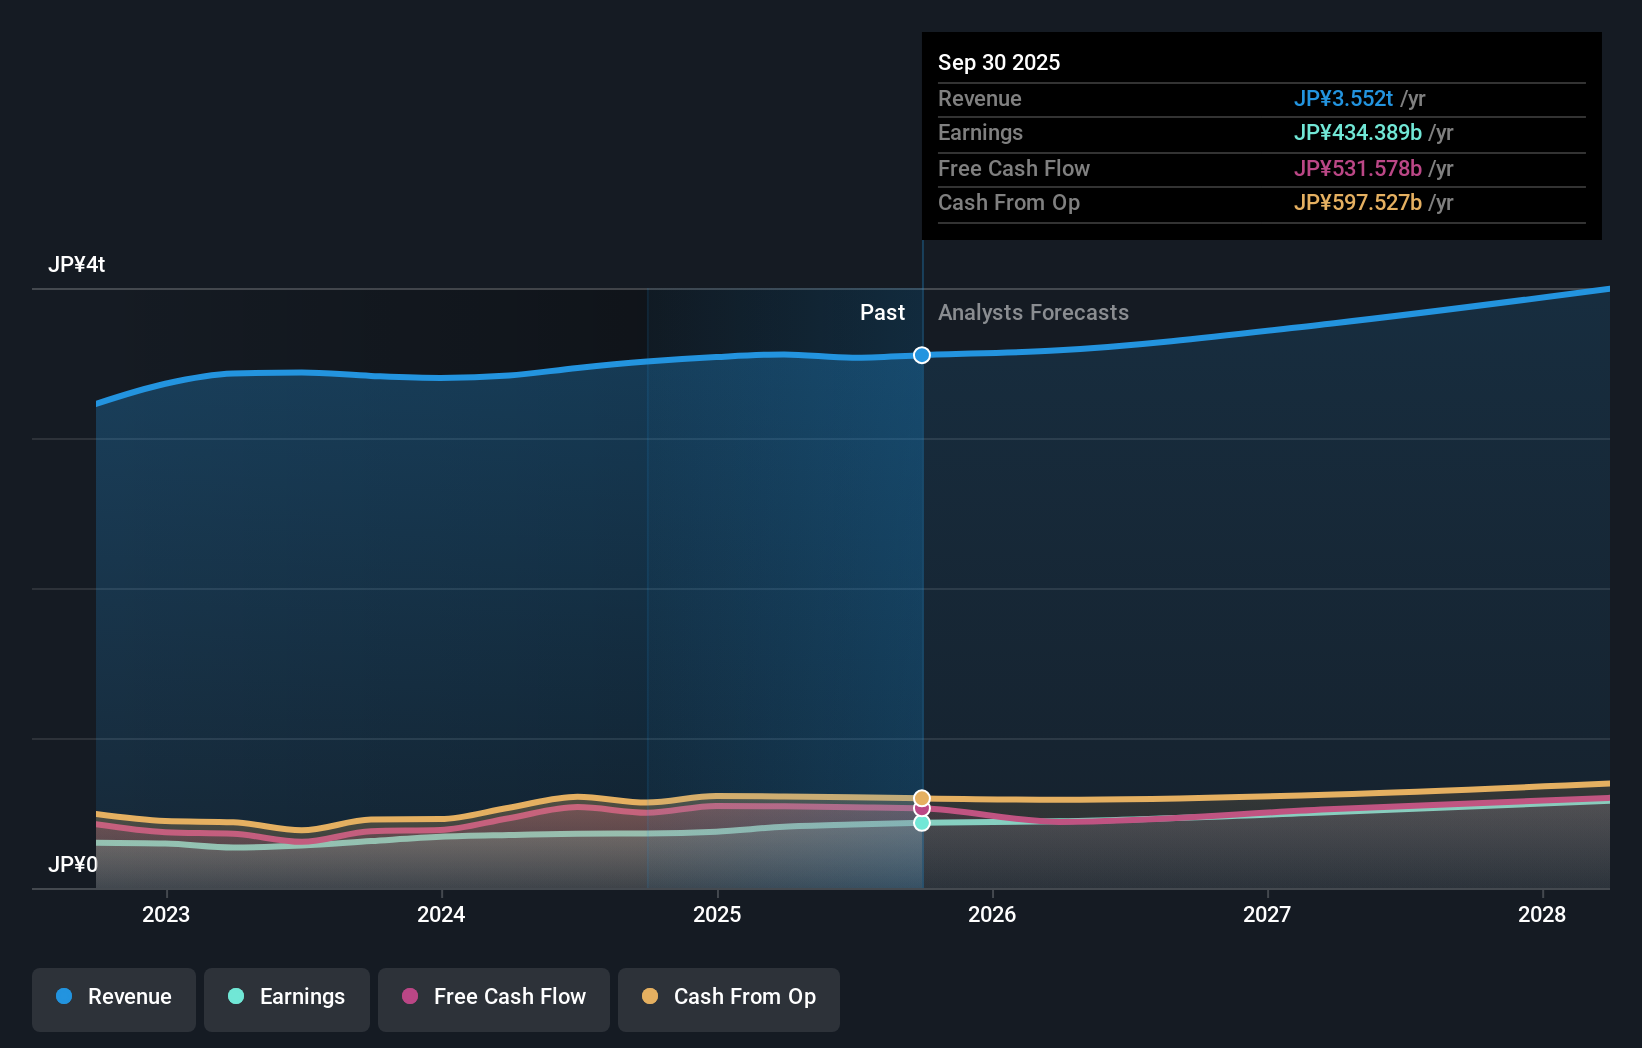The height and width of the screenshot is (1048, 1642).
Task: Click the Cash From Op legend button
Action: [728, 997]
